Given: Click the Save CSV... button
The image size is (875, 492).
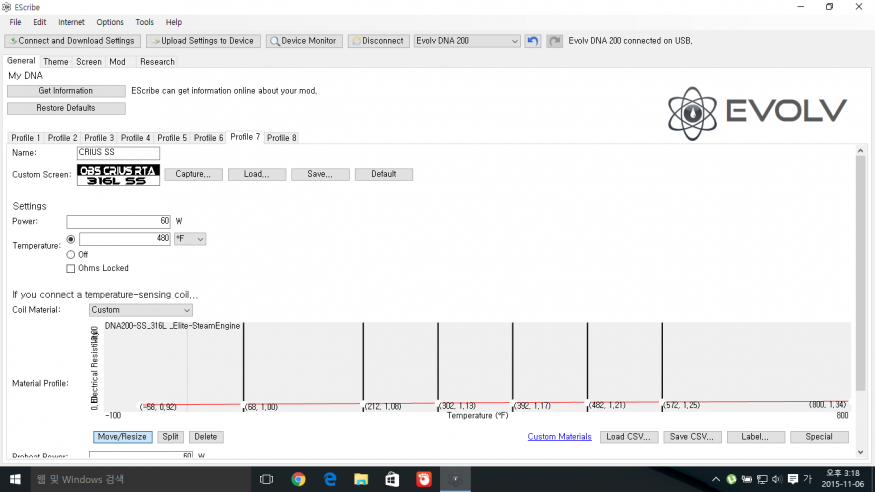Looking at the screenshot, I should point(692,437).
